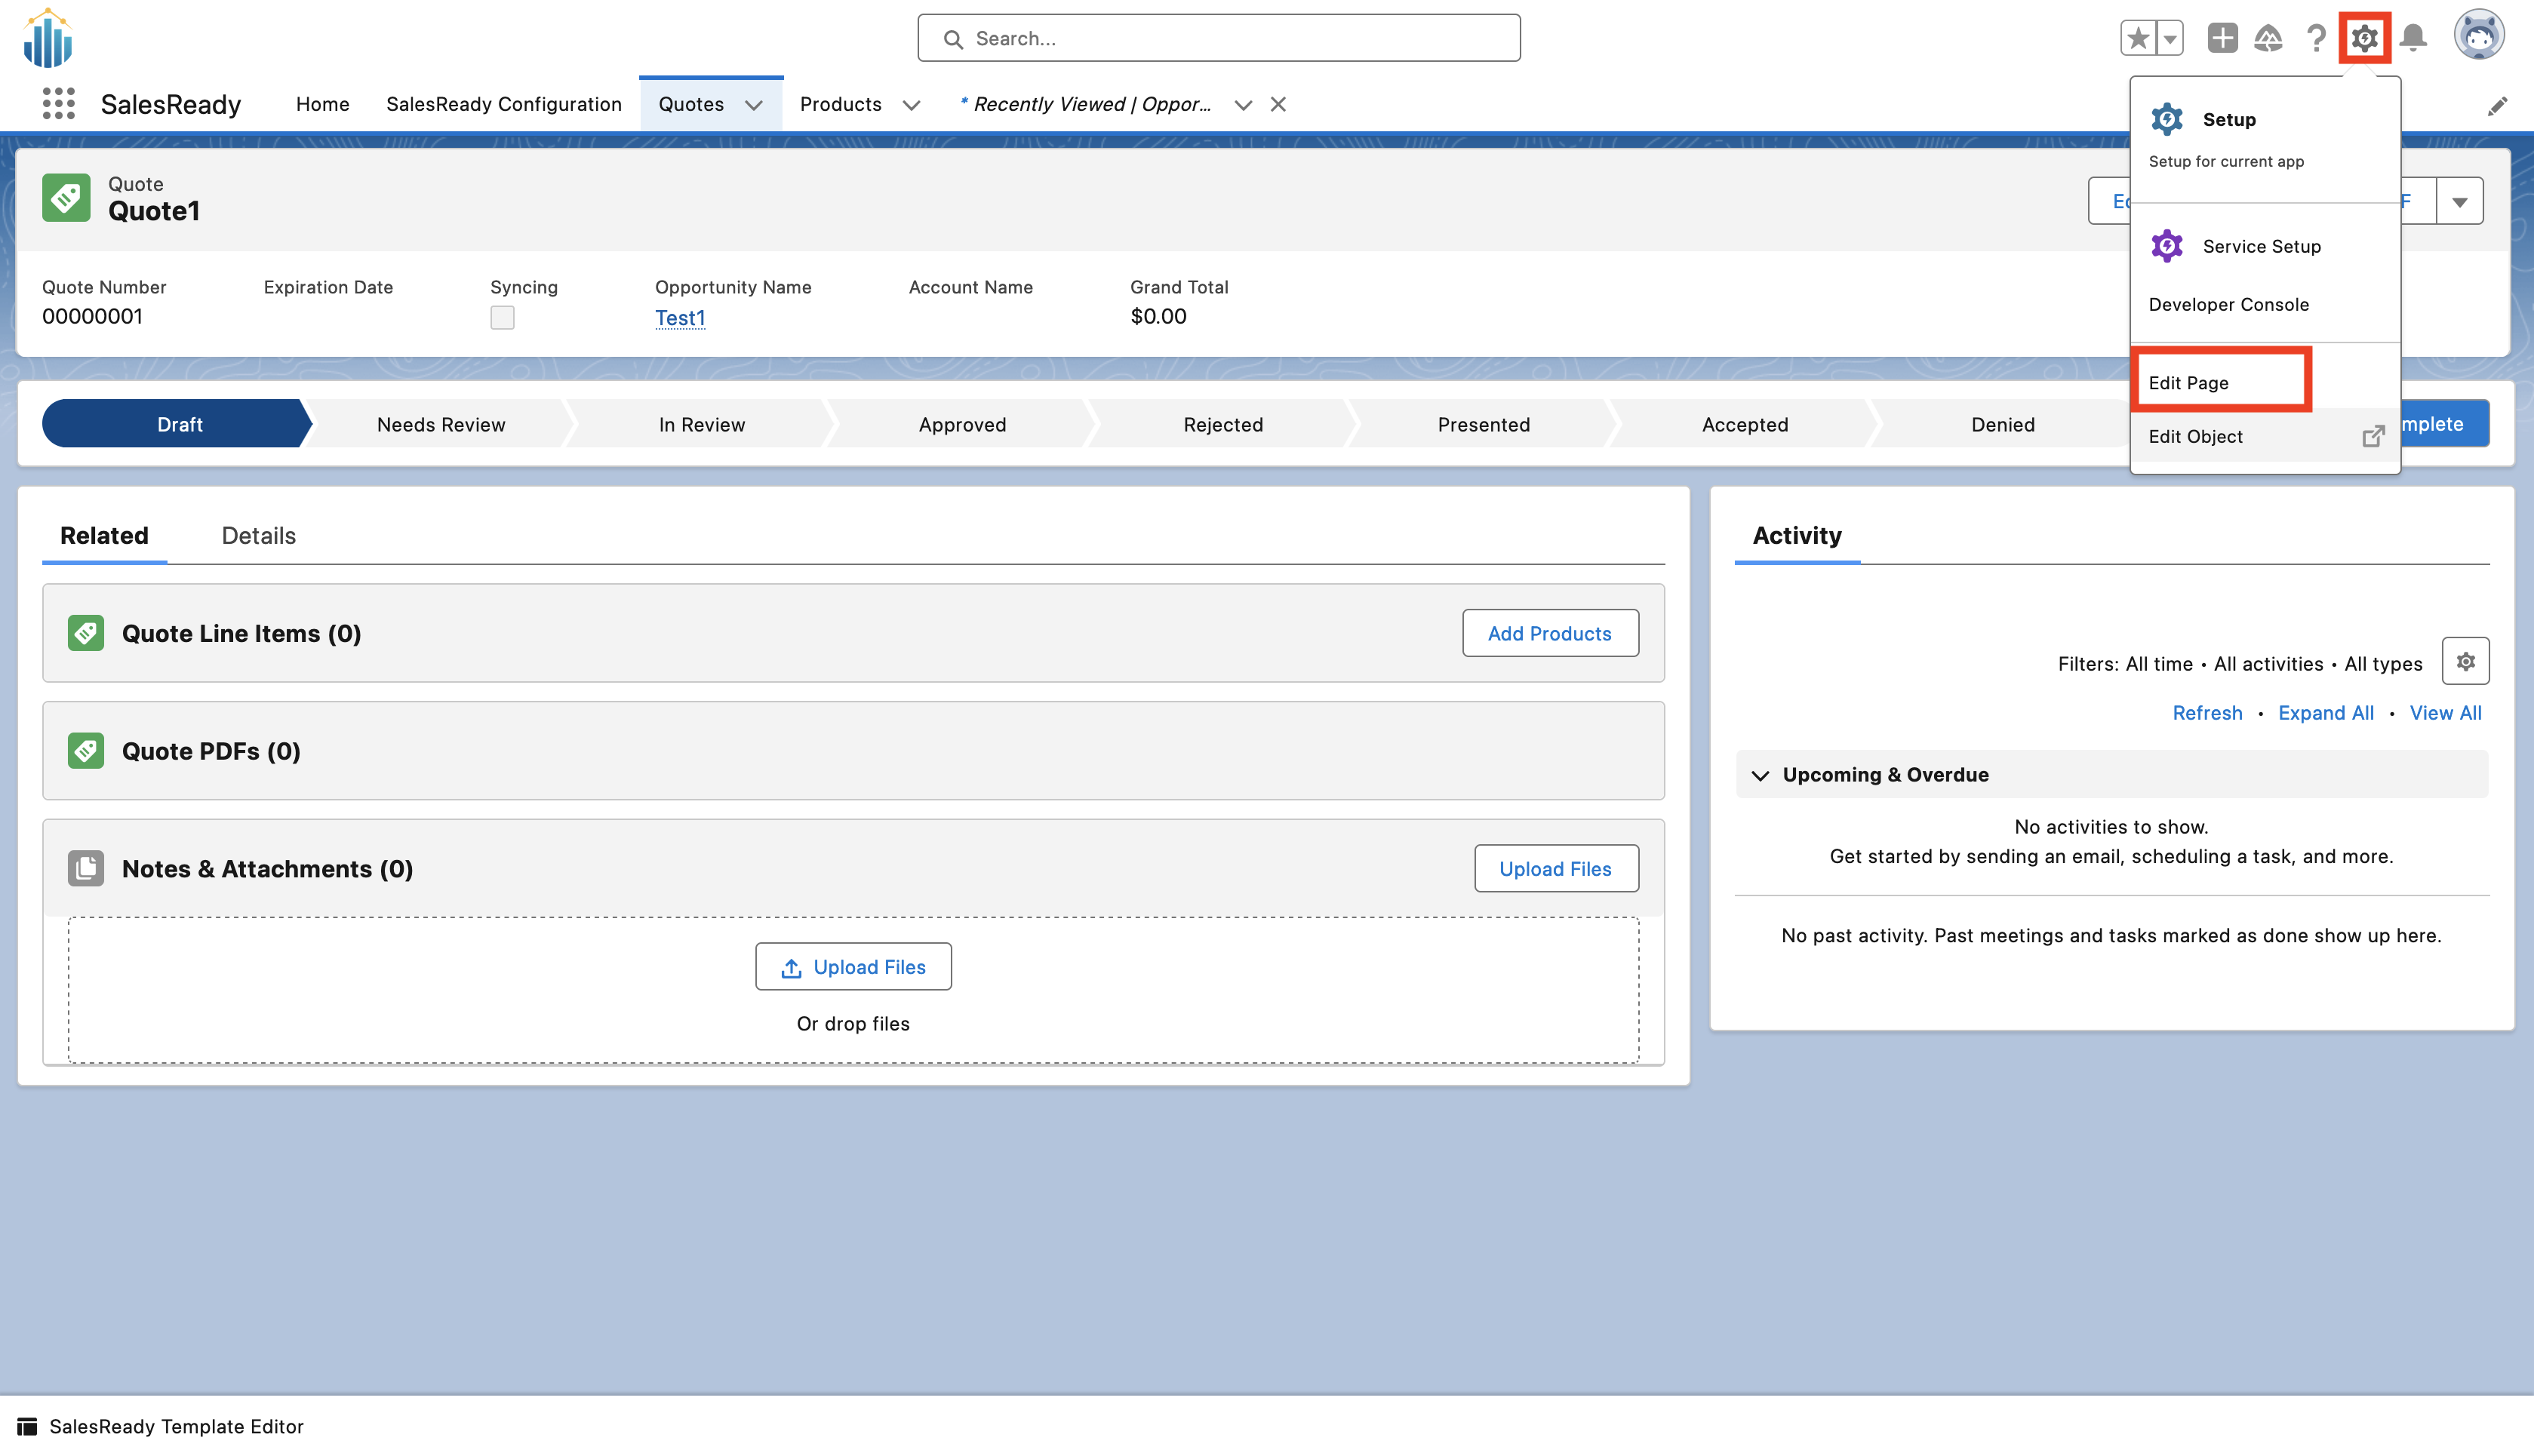2534x1456 pixels.
Task: Select the Needs Review path stage
Action: tap(441, 424)
